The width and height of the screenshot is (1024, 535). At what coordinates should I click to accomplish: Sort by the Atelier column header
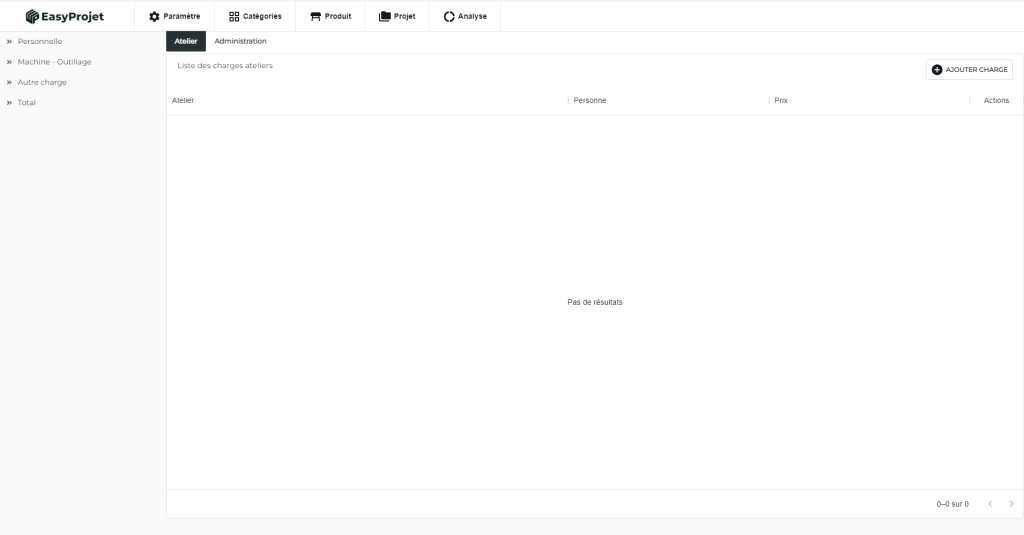coord(183,101)
